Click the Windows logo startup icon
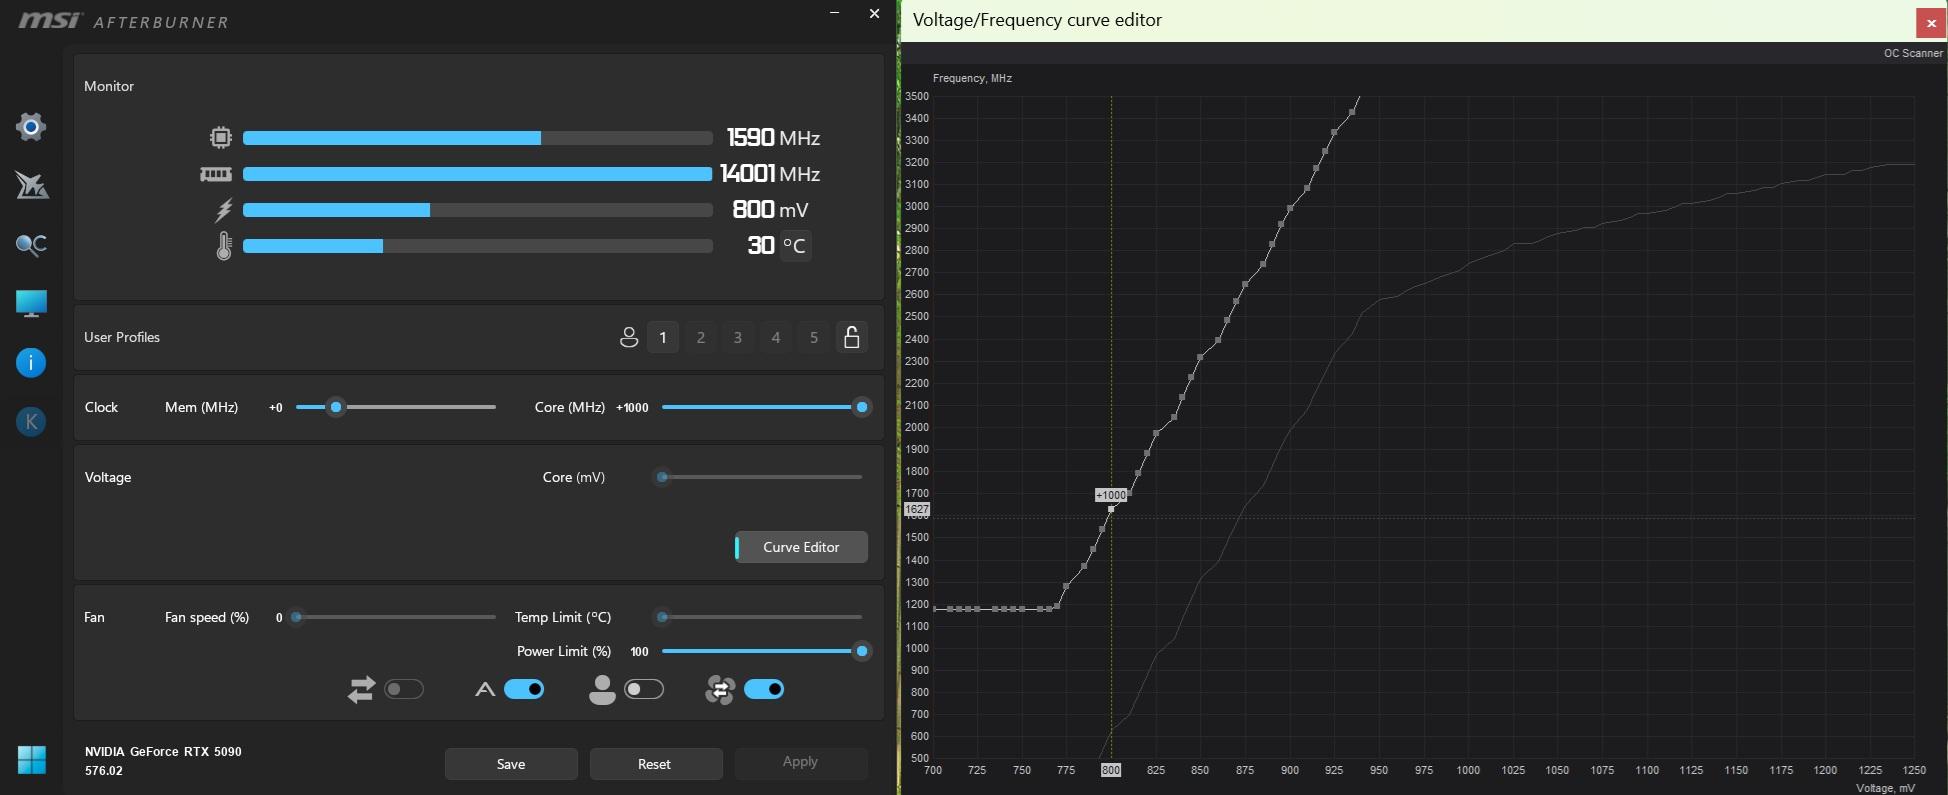1948x795 pixels. pos(31,760)
